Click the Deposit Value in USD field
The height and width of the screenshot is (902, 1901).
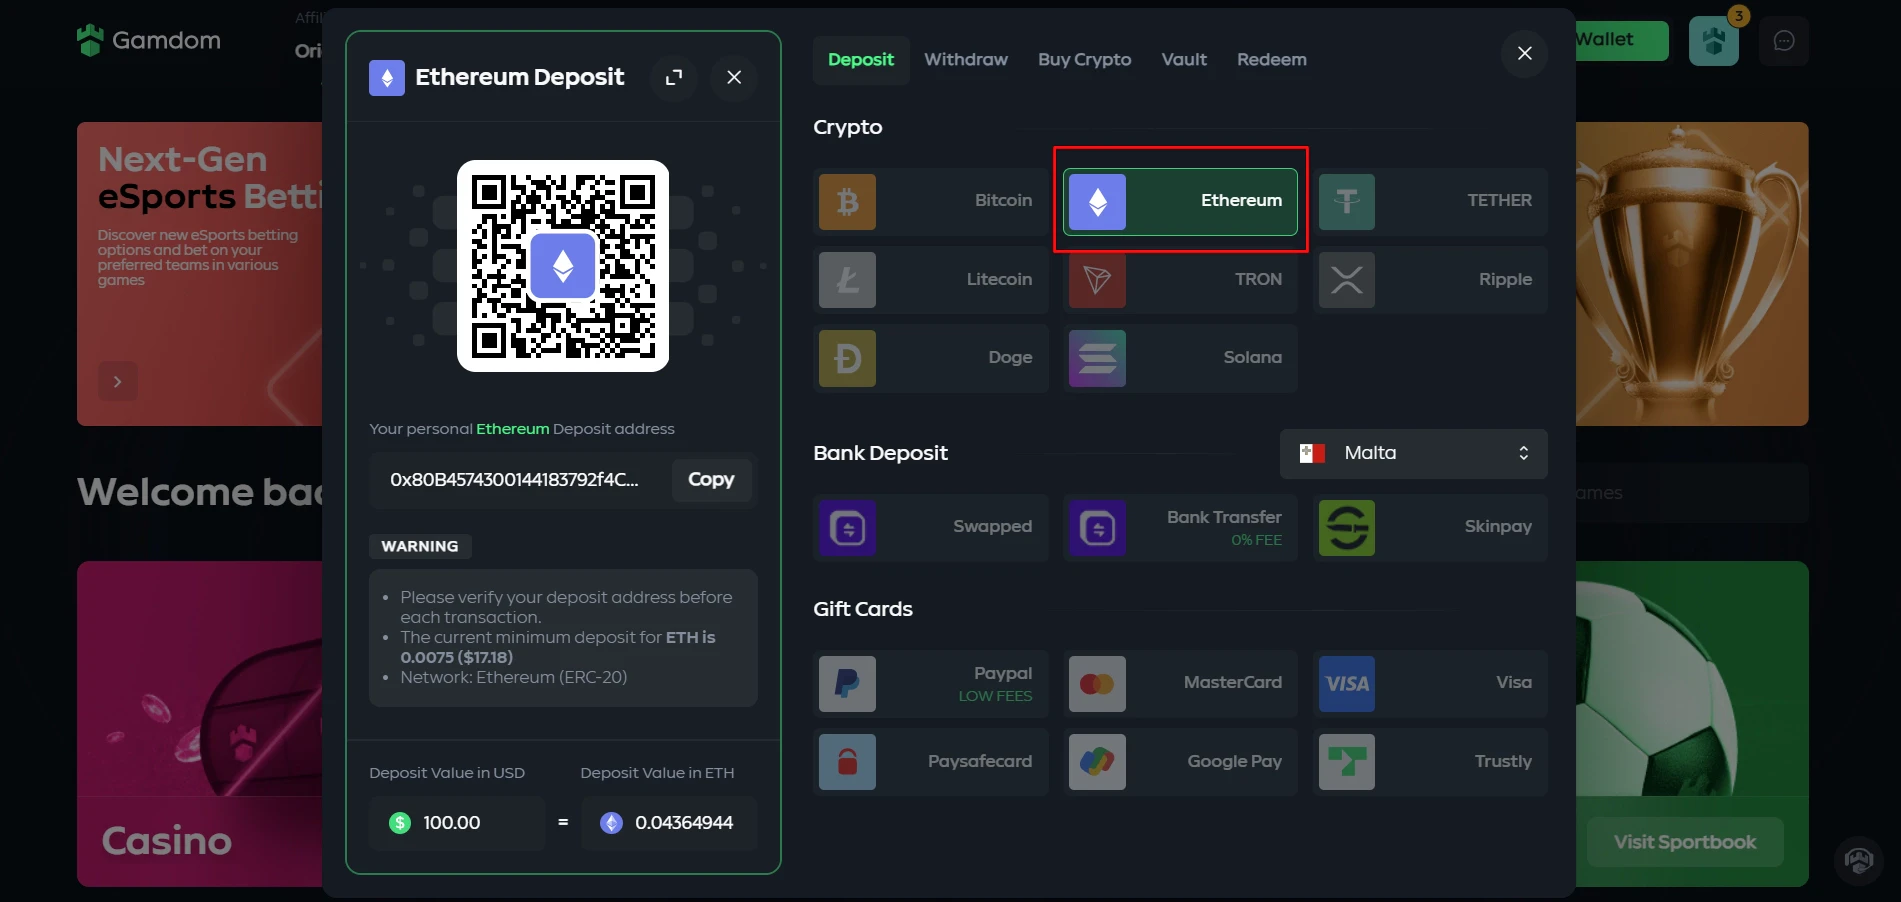(x=457, y=823)
